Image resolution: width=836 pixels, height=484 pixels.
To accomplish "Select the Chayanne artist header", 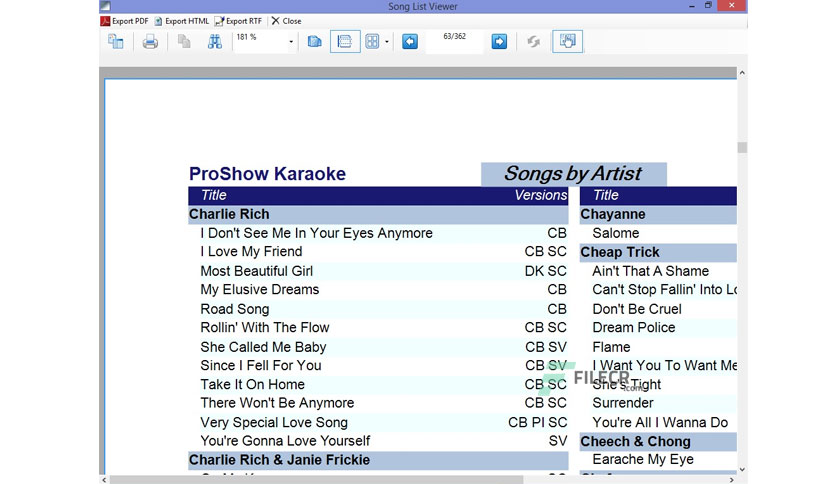I will (658, 214).
